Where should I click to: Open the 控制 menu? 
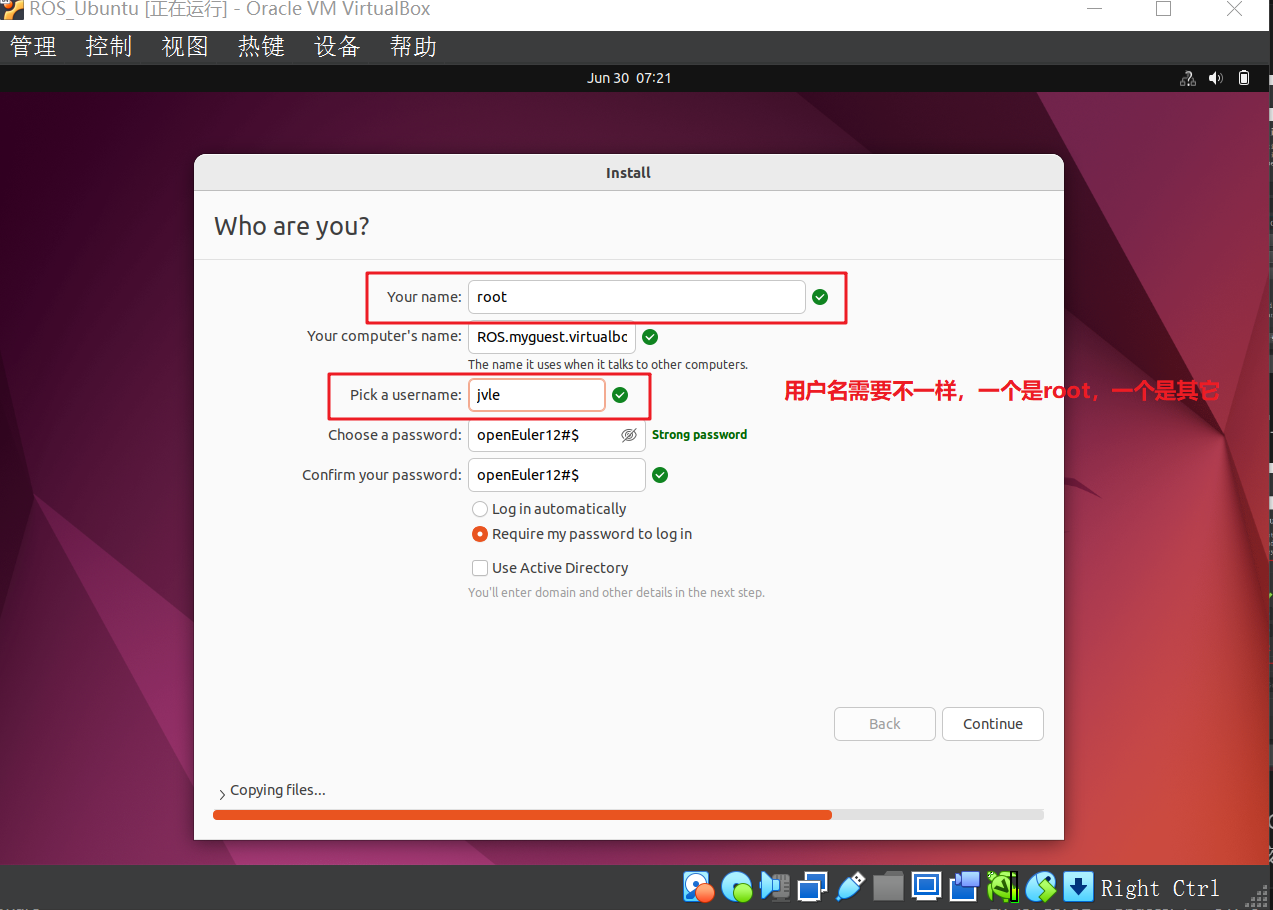tap(109, 47)
